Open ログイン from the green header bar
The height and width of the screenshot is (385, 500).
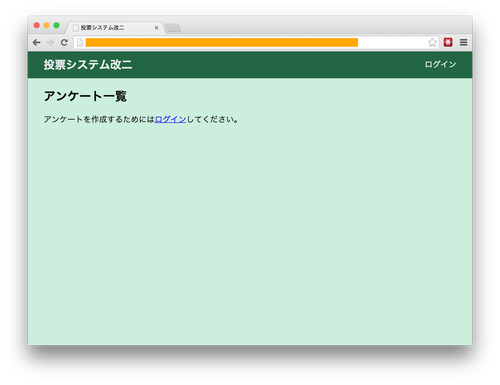[x=440, y=64]
